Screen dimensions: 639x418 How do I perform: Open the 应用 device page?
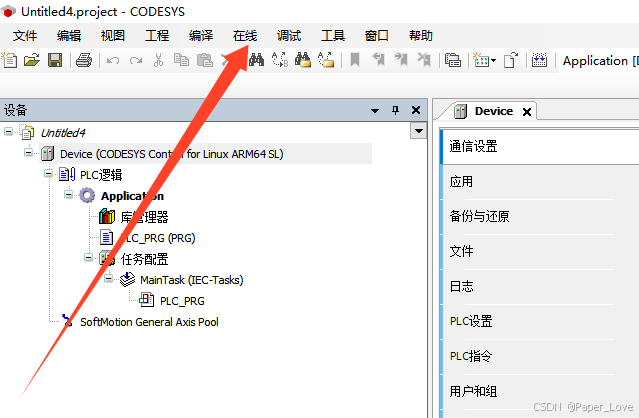pyautogui.click(x=540, y=182)
